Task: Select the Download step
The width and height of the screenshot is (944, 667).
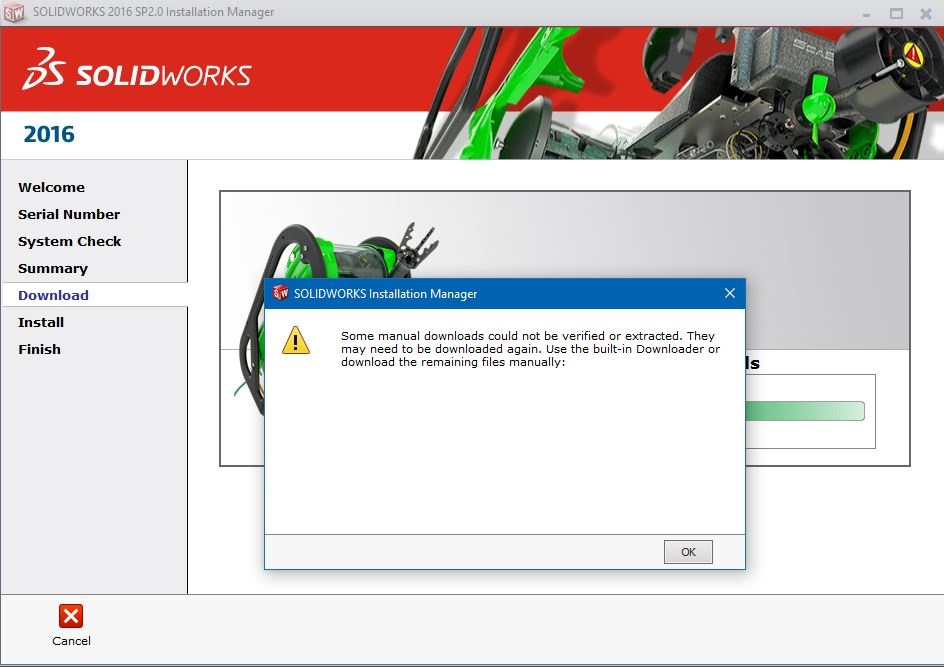Action: [53, 295]
